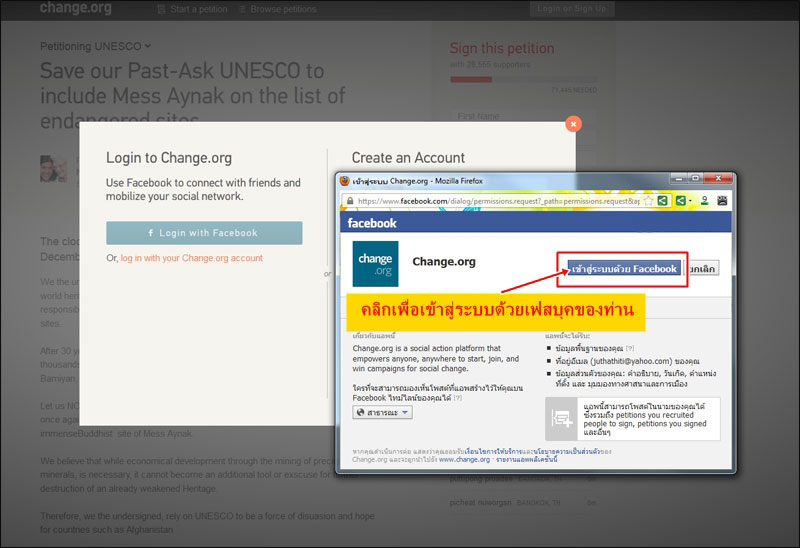Click 'Browse petitions' in background page header
The height and width of the screenshot is (548, 800).
pyautogui.click(x=278, y=9)
